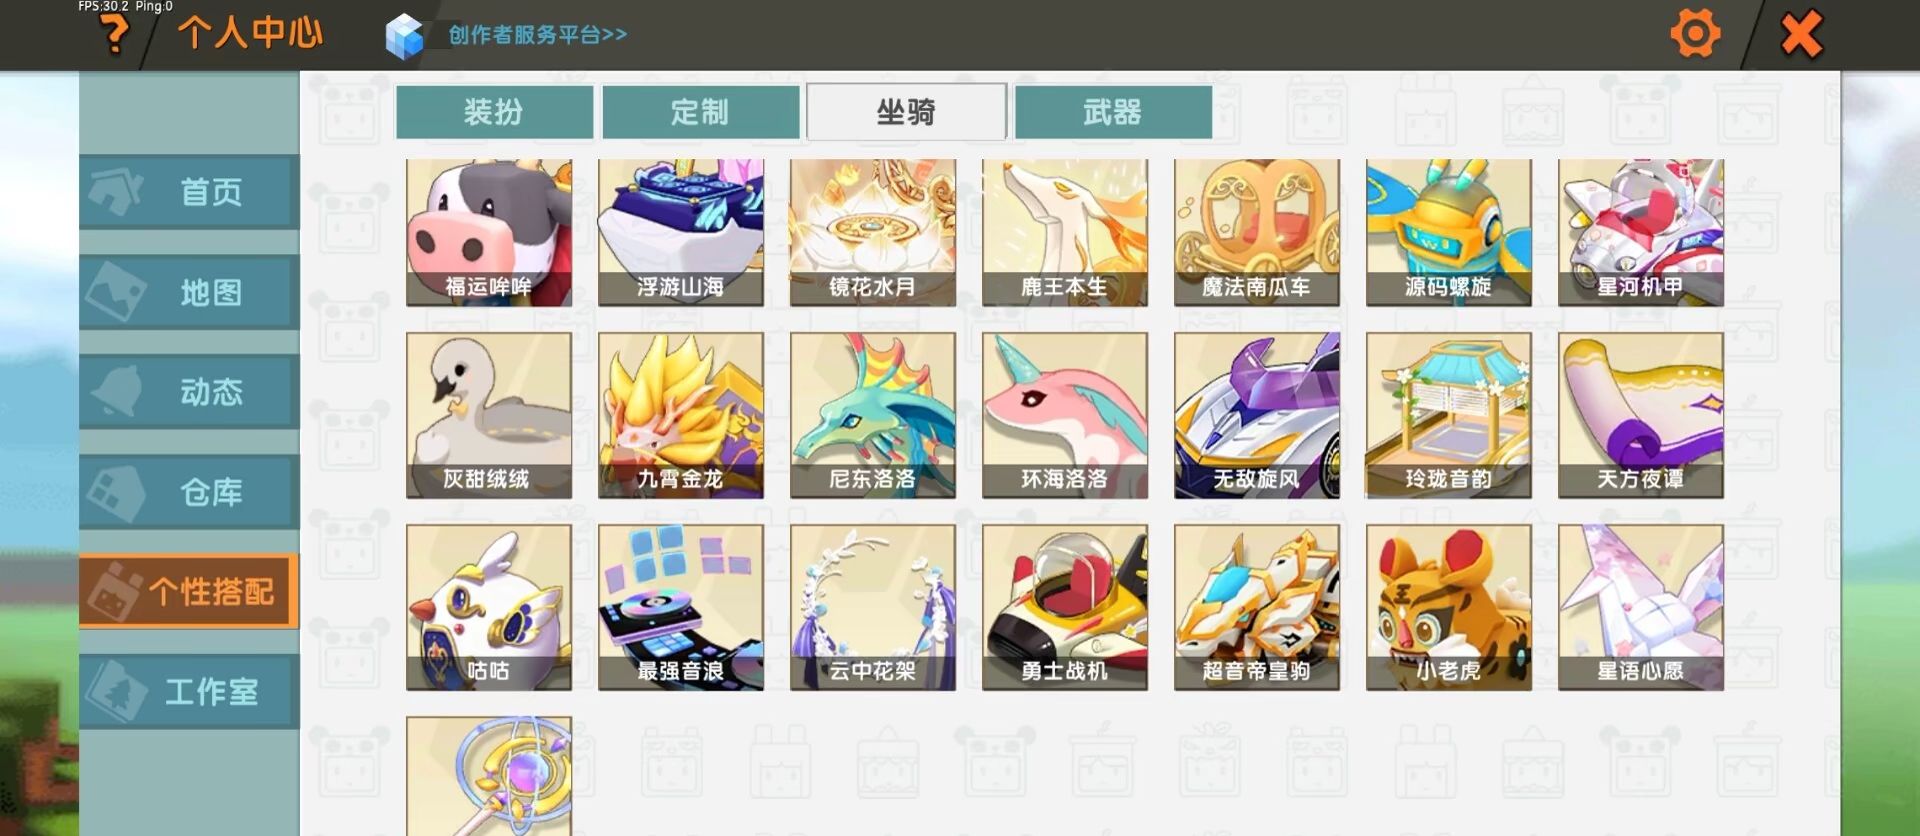
Task: Close the personal center with the X
Action: tap(1802, 35)
